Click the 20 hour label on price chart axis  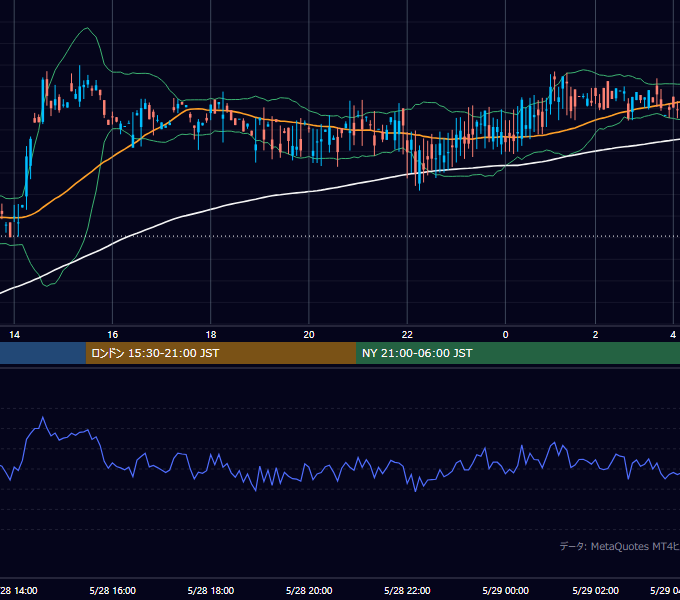tap(309, 335)
